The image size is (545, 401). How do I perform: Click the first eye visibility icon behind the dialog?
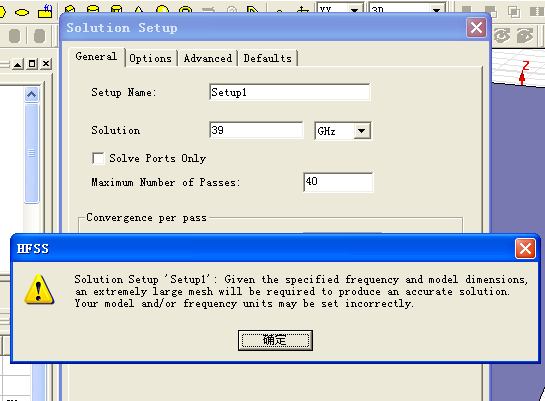point(502,35)
